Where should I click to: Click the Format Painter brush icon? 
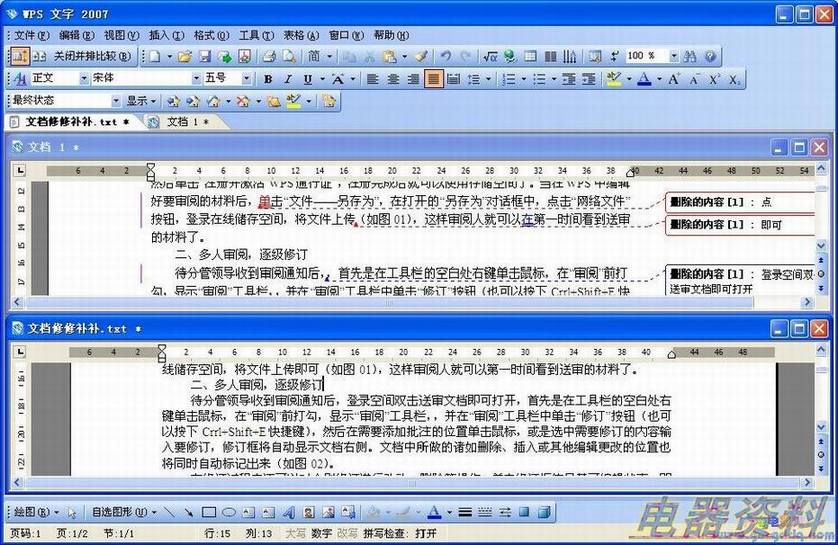[421, 56]
